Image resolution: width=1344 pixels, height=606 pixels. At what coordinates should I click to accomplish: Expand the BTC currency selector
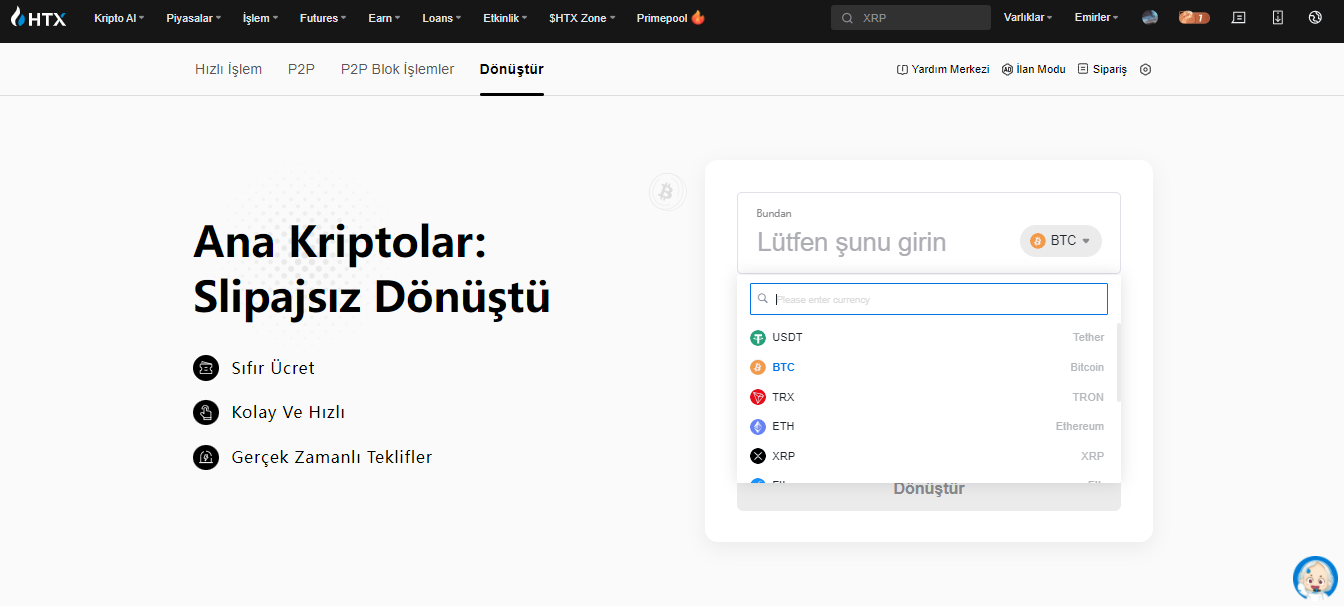[x=1061, y=241]
